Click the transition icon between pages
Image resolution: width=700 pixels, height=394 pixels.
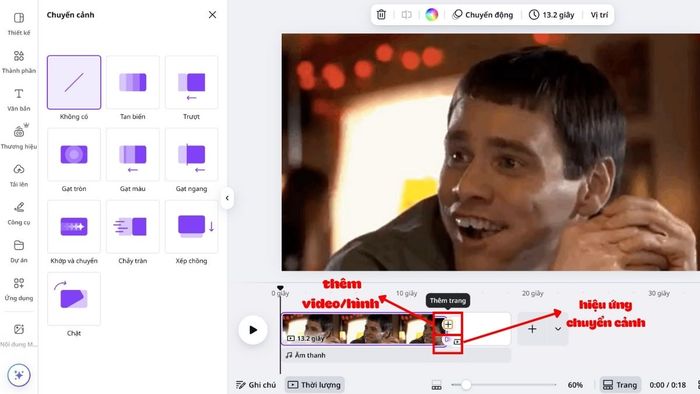click(x=448, y=341)
